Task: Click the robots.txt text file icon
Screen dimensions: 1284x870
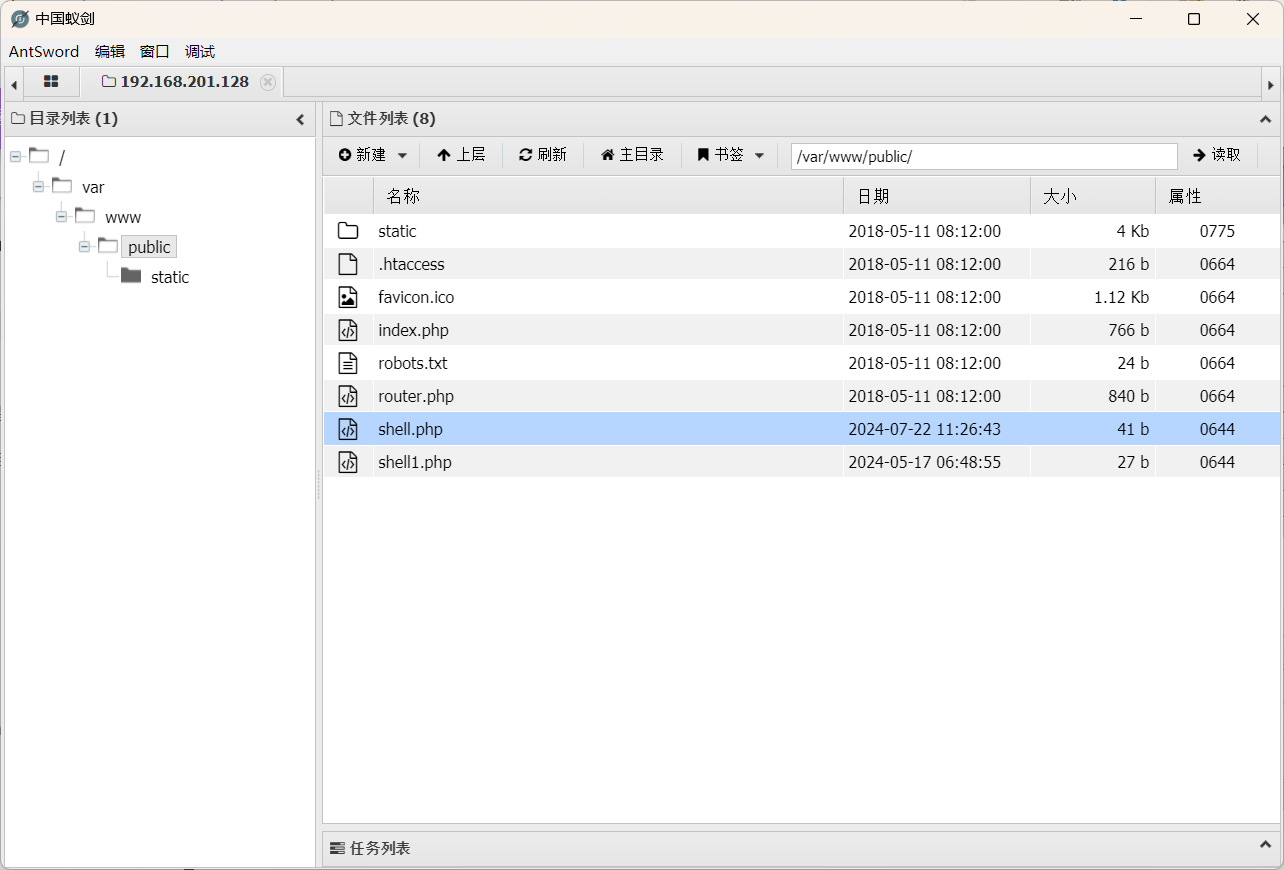Action: (348, 363)
